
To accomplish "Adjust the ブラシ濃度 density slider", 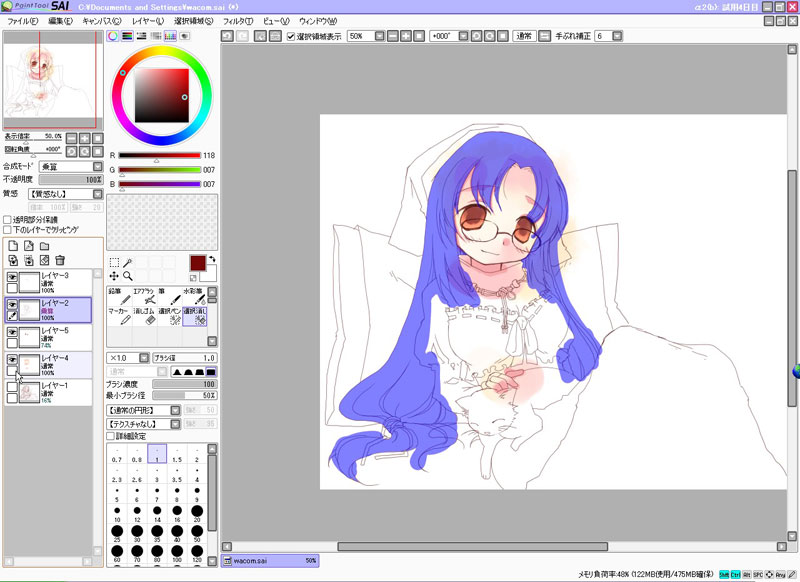I will 185,384.
